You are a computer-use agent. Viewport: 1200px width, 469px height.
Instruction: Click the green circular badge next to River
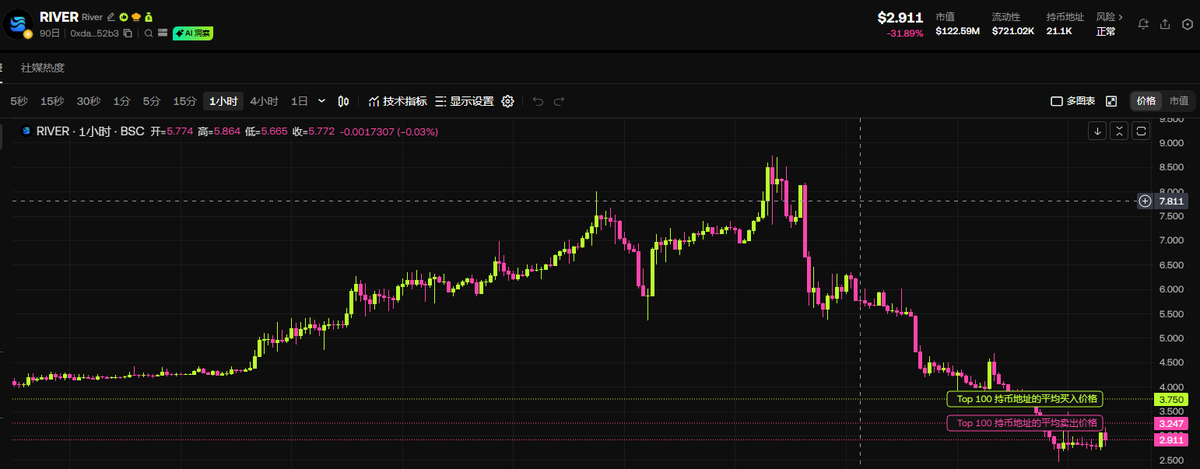coord(123,18)
